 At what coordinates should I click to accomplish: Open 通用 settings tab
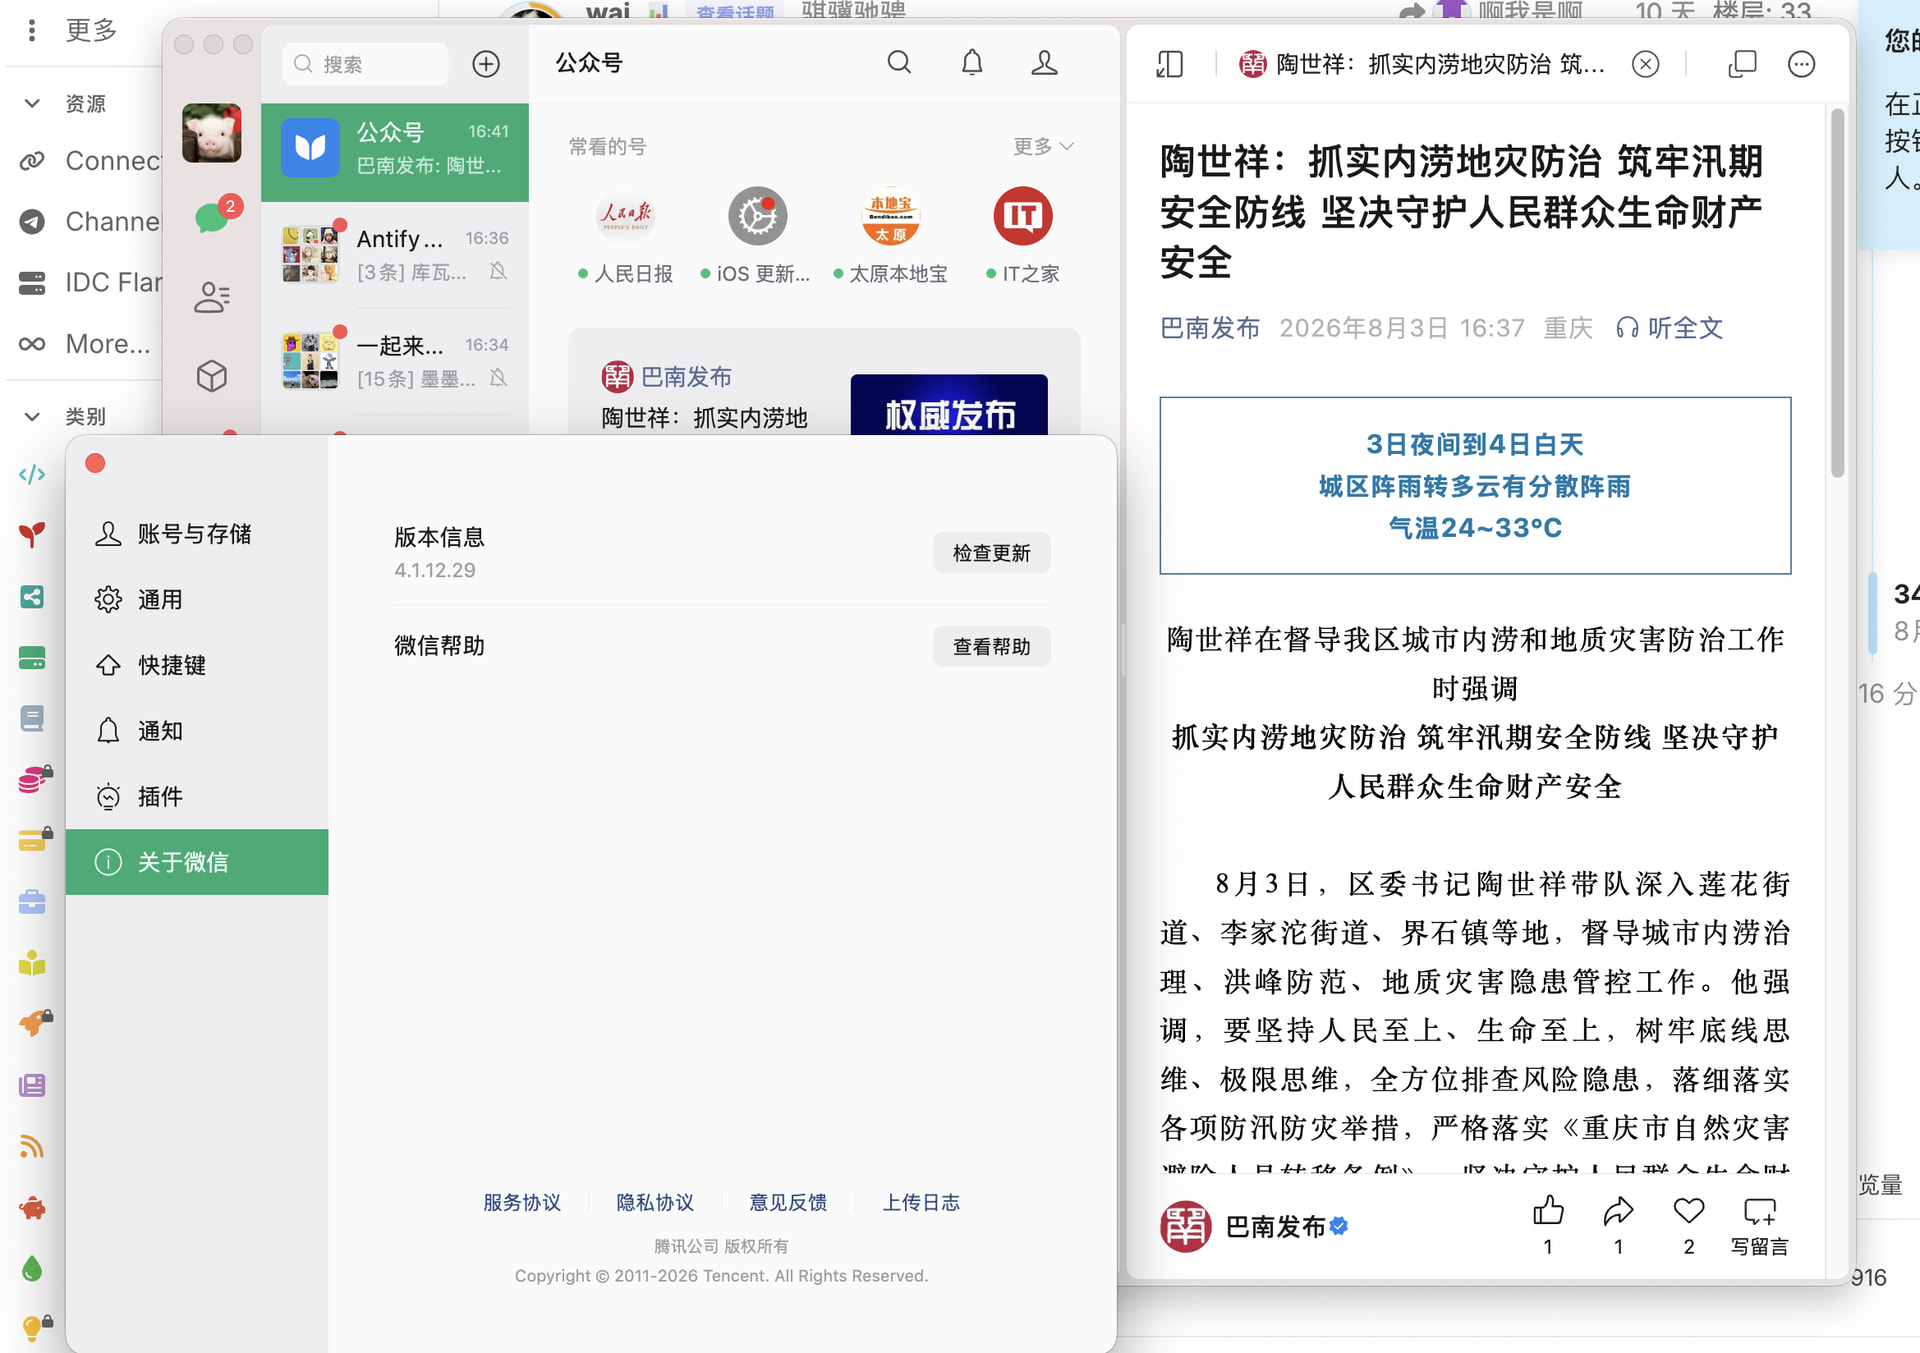coord(197,600)
